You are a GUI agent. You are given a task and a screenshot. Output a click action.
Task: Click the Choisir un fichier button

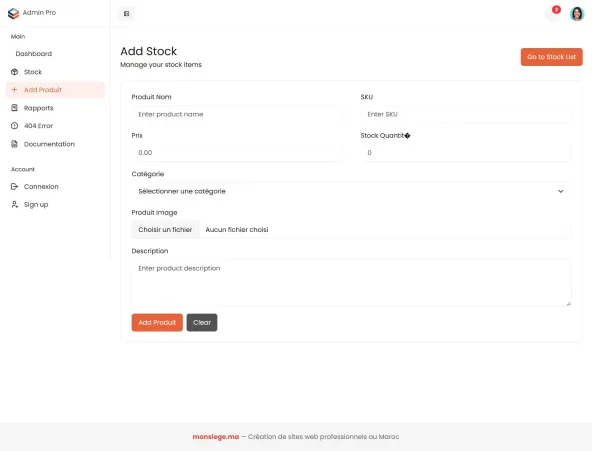(165, 229)
